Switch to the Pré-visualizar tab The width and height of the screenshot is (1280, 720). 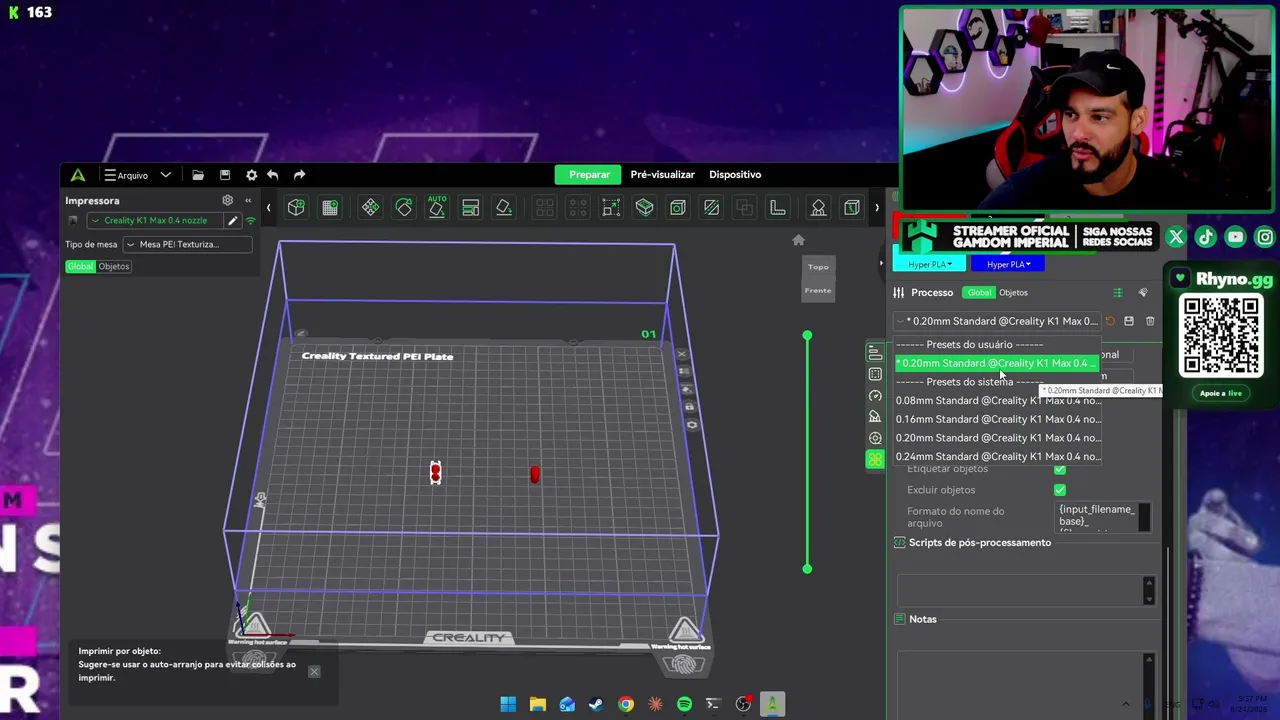click(x=662, y=175)
